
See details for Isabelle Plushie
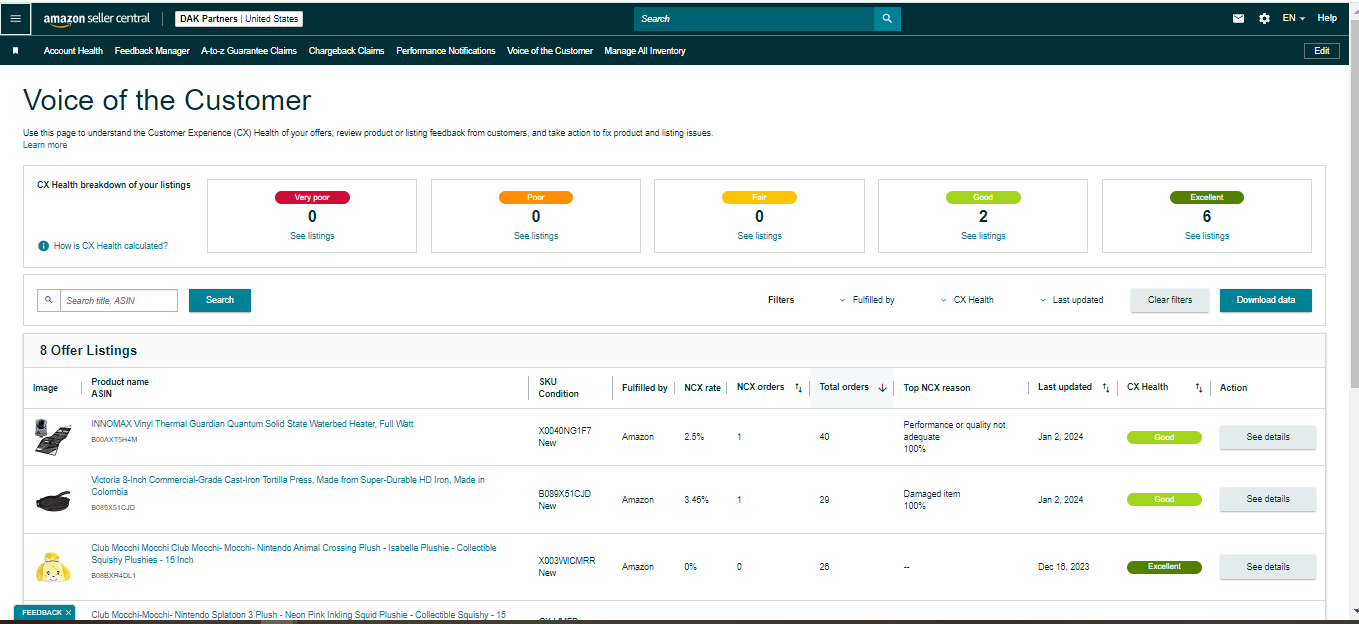(1268, 567)
